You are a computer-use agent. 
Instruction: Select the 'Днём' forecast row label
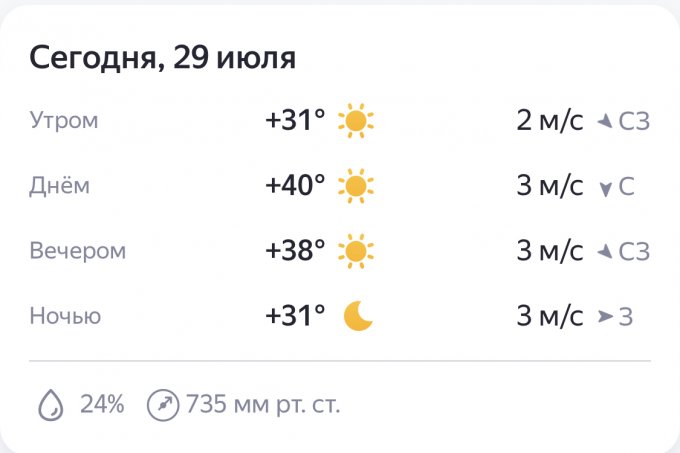pos(59,186)
